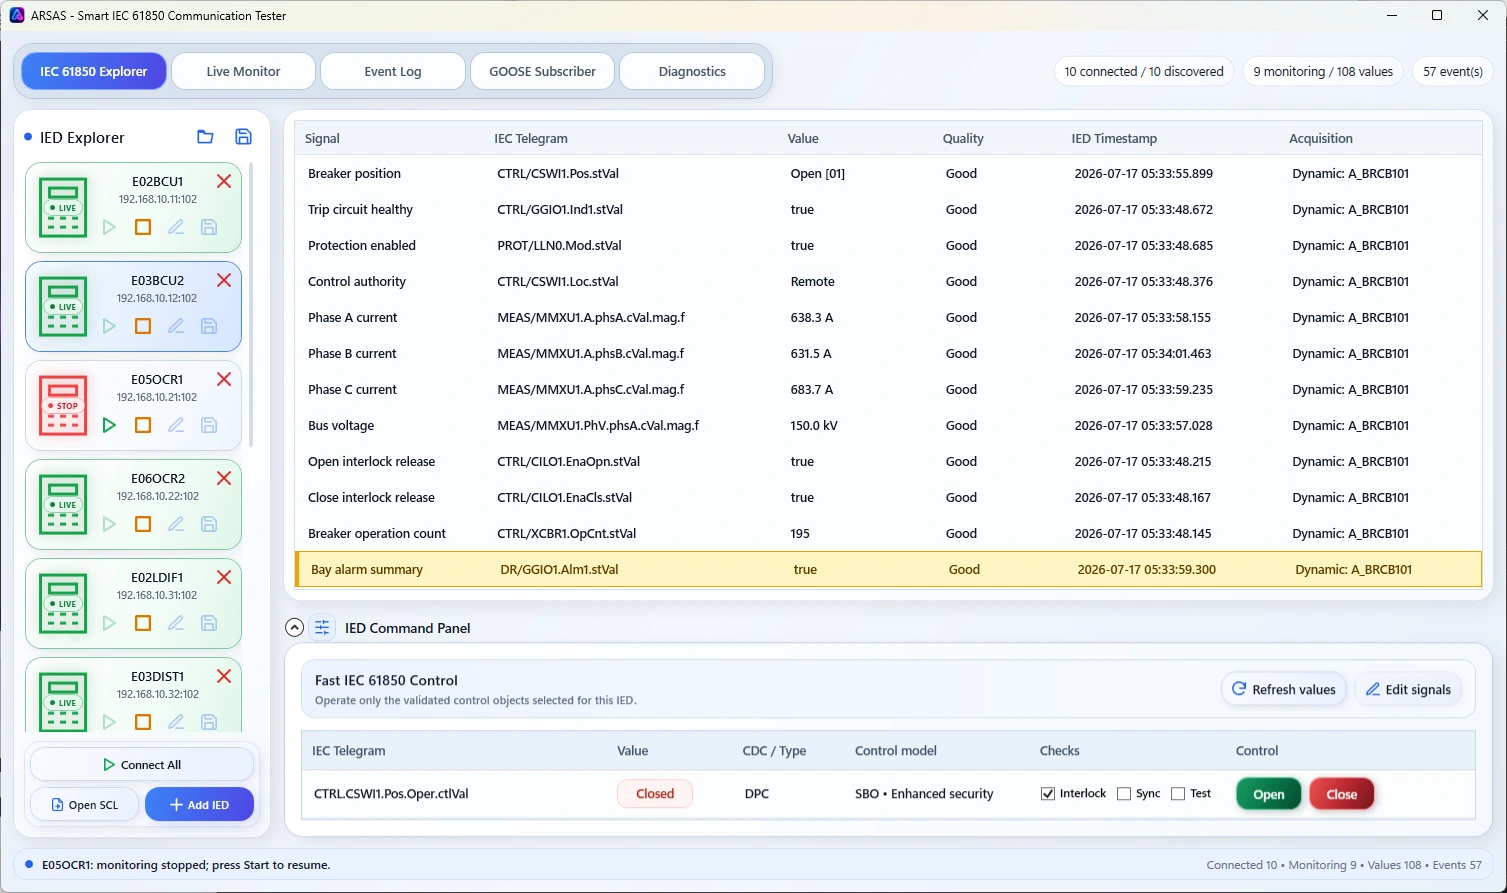The image size is (1507, 893).
Task: Remove E02BCU1 with its red X
Action: pos(224,181)
